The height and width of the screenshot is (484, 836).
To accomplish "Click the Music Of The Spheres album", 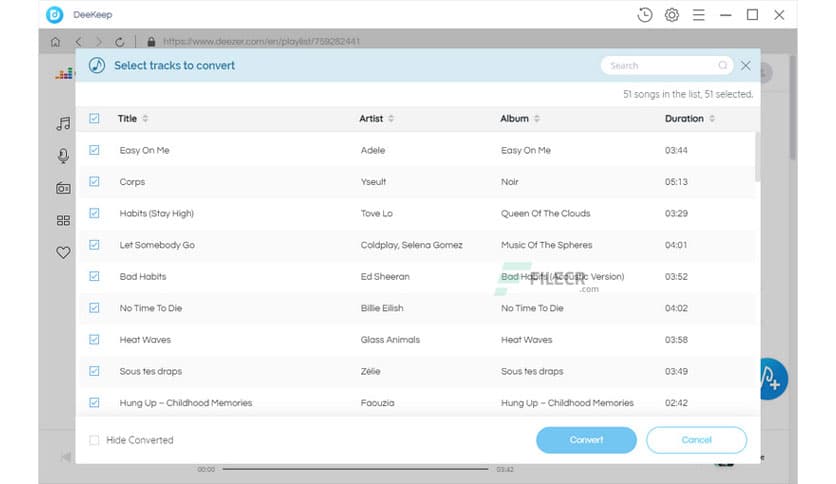I will [x=546, y=245].
